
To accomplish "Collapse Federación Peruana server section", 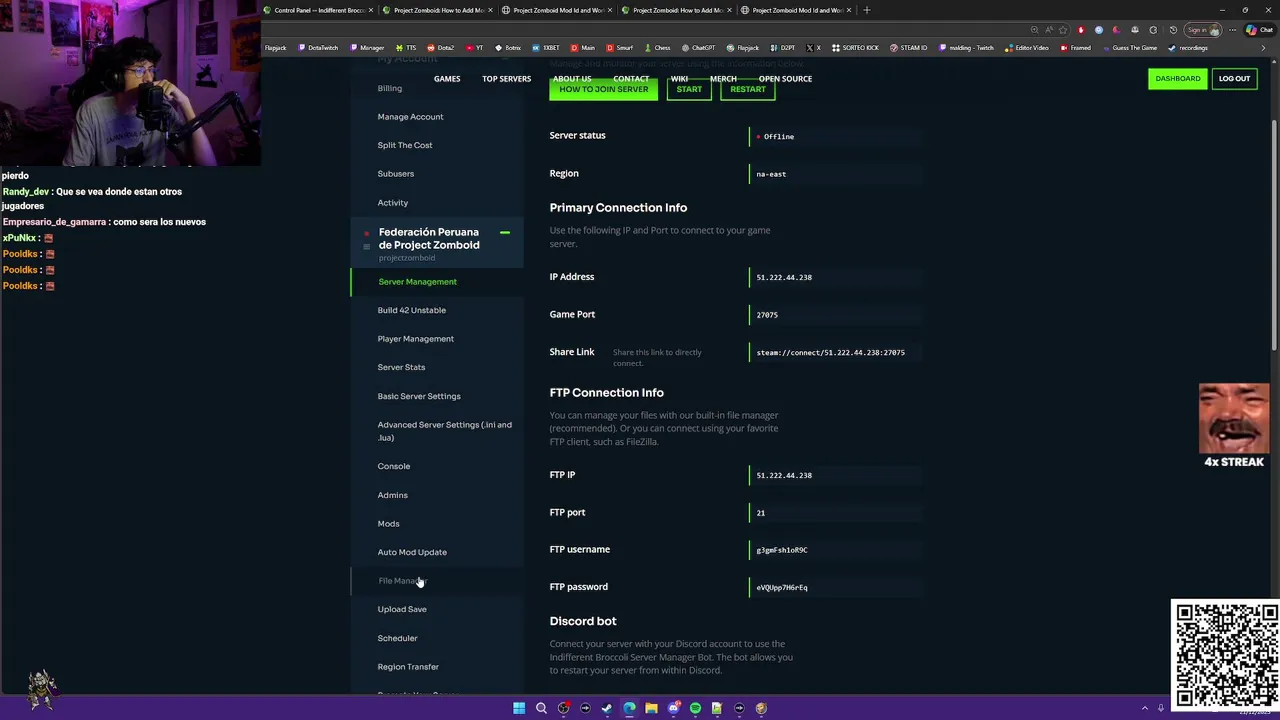I will tap(505, 232).
